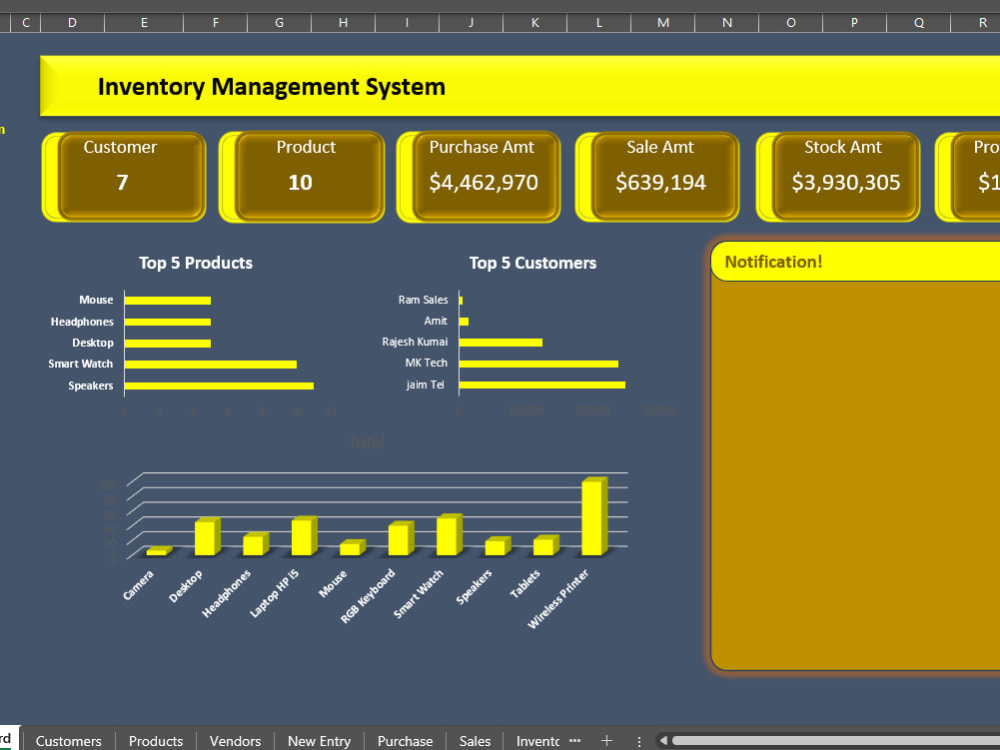Click the Customer count card

click(124, 177)
